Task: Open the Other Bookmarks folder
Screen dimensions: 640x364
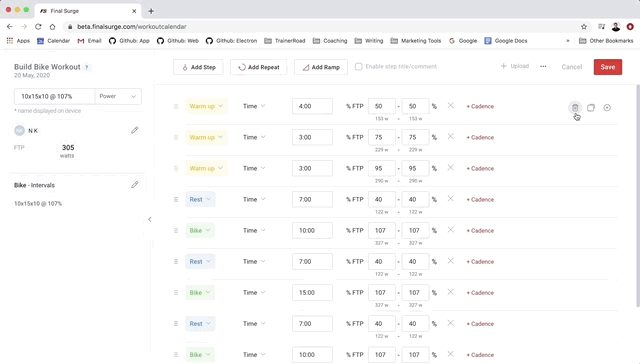Action: point(606,41)
